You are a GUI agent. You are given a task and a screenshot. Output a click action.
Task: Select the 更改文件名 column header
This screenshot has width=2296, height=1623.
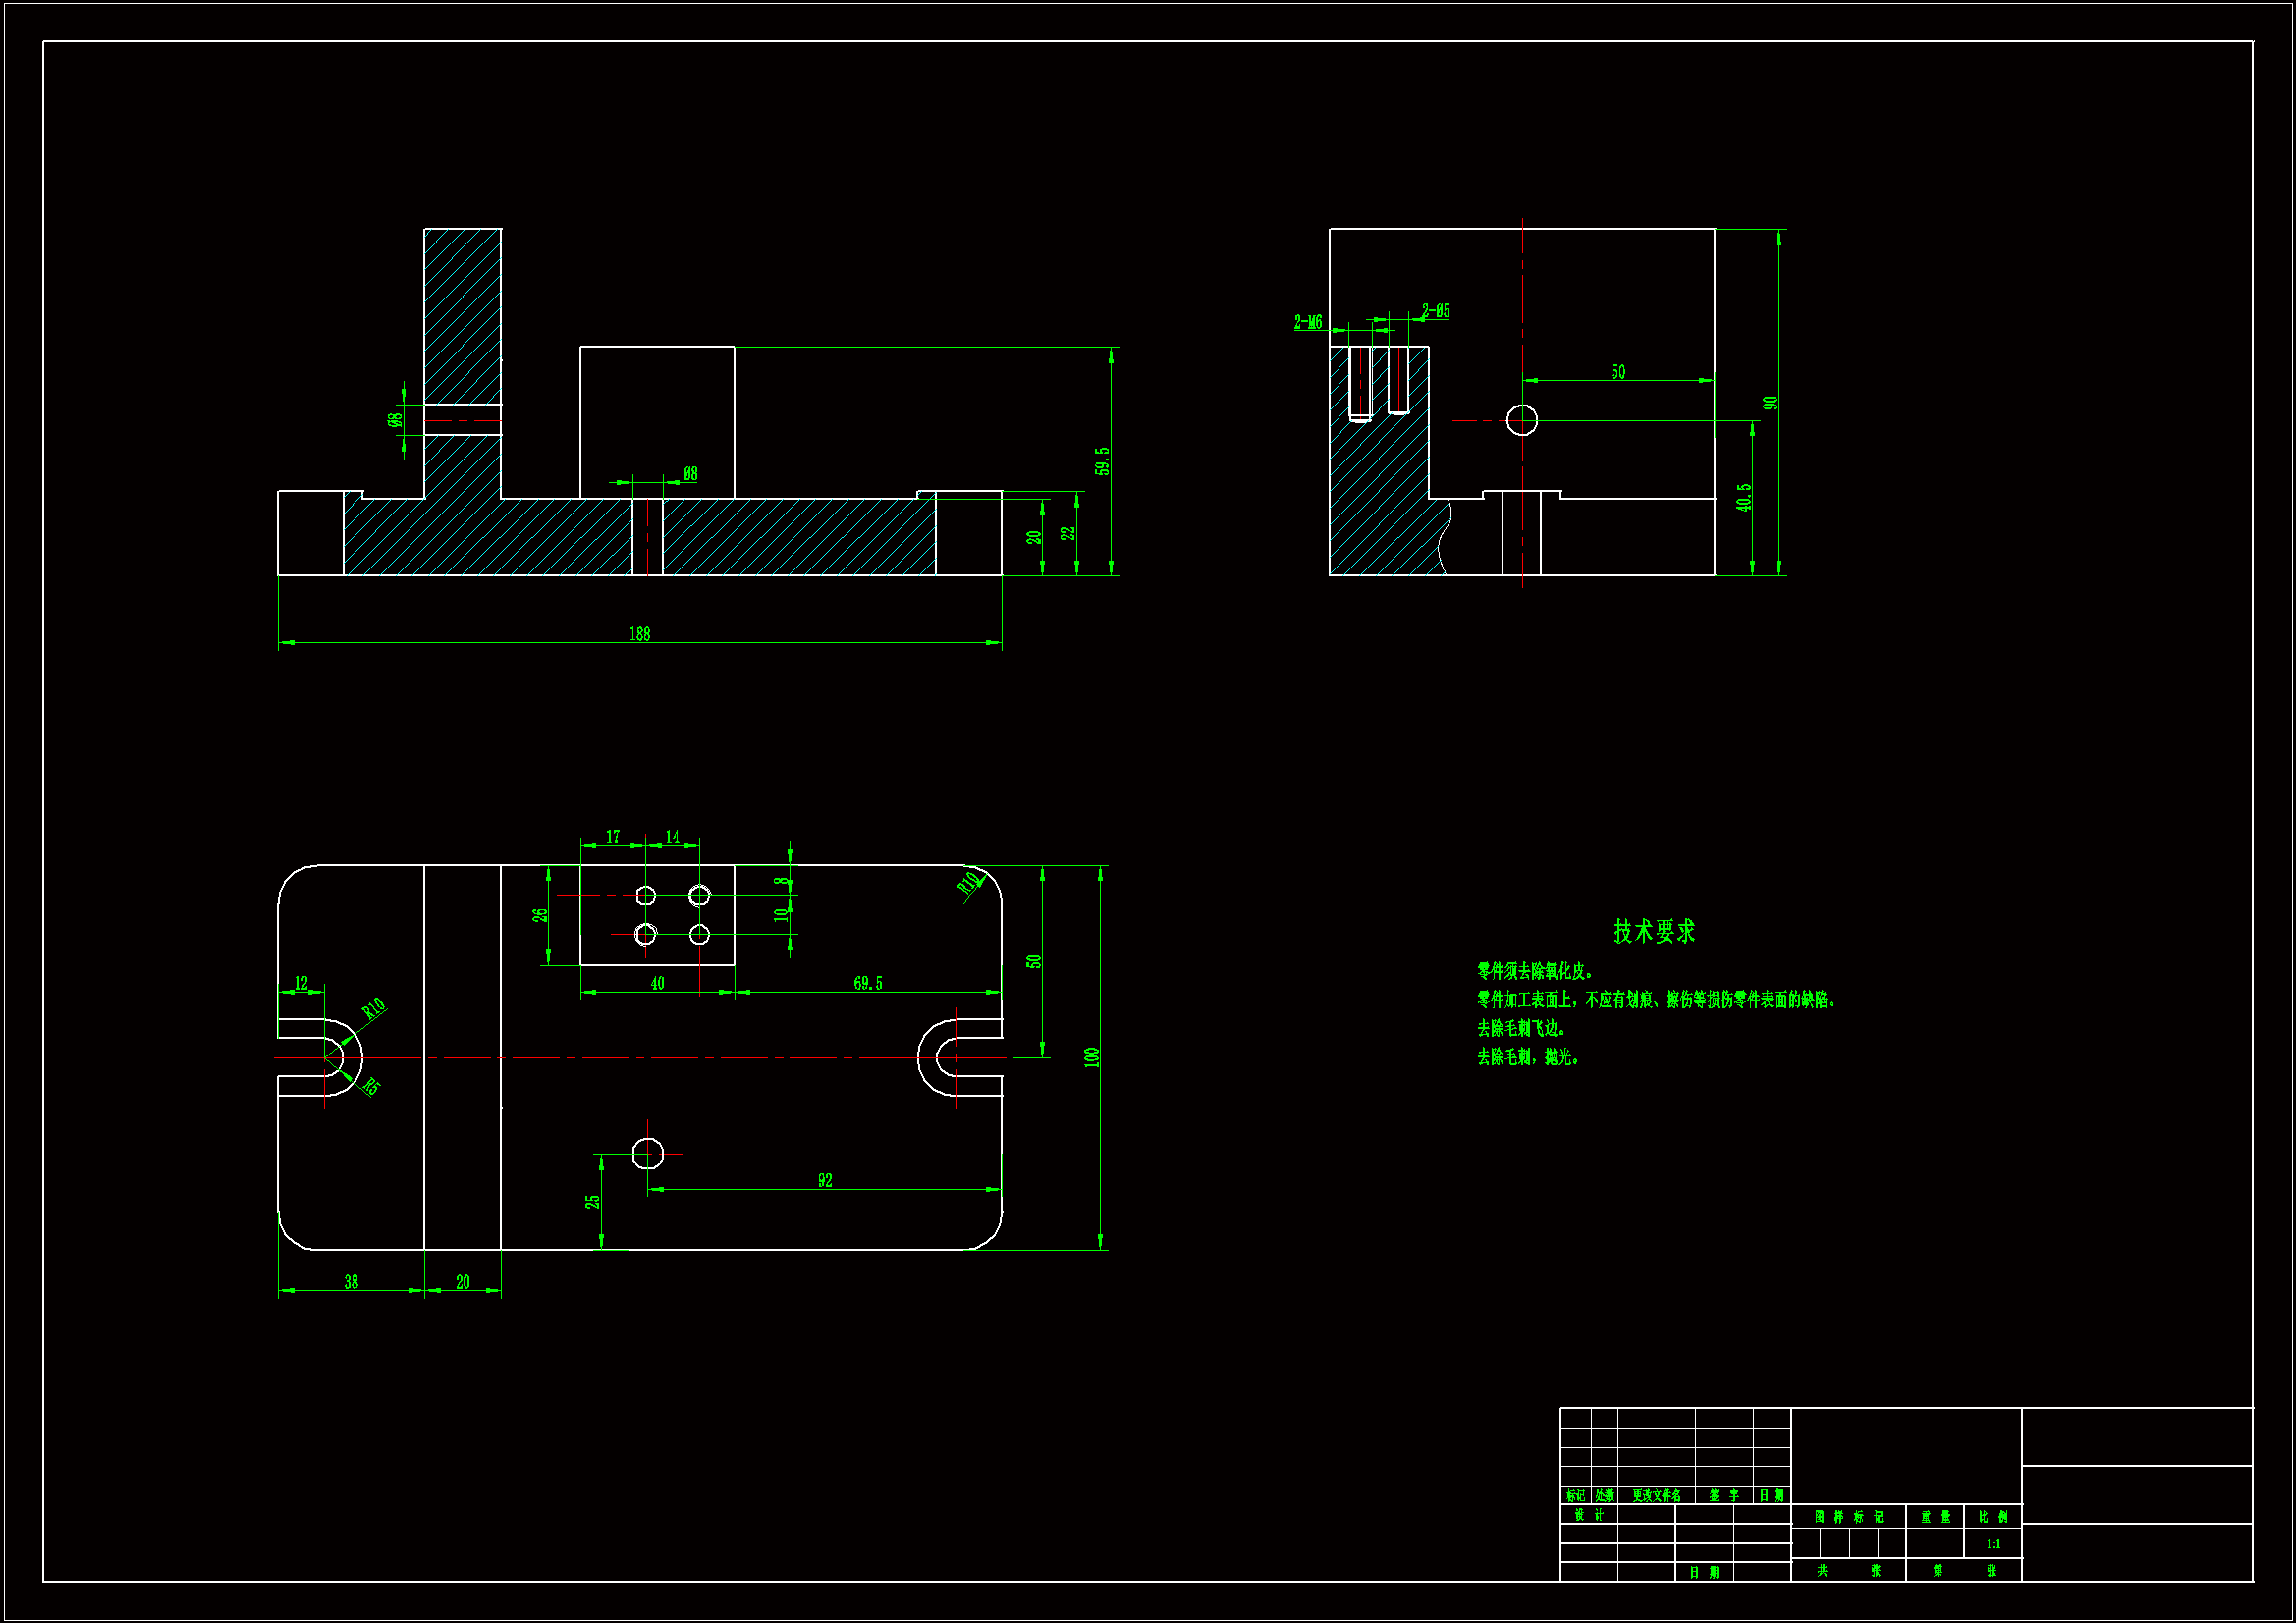1656,1496
